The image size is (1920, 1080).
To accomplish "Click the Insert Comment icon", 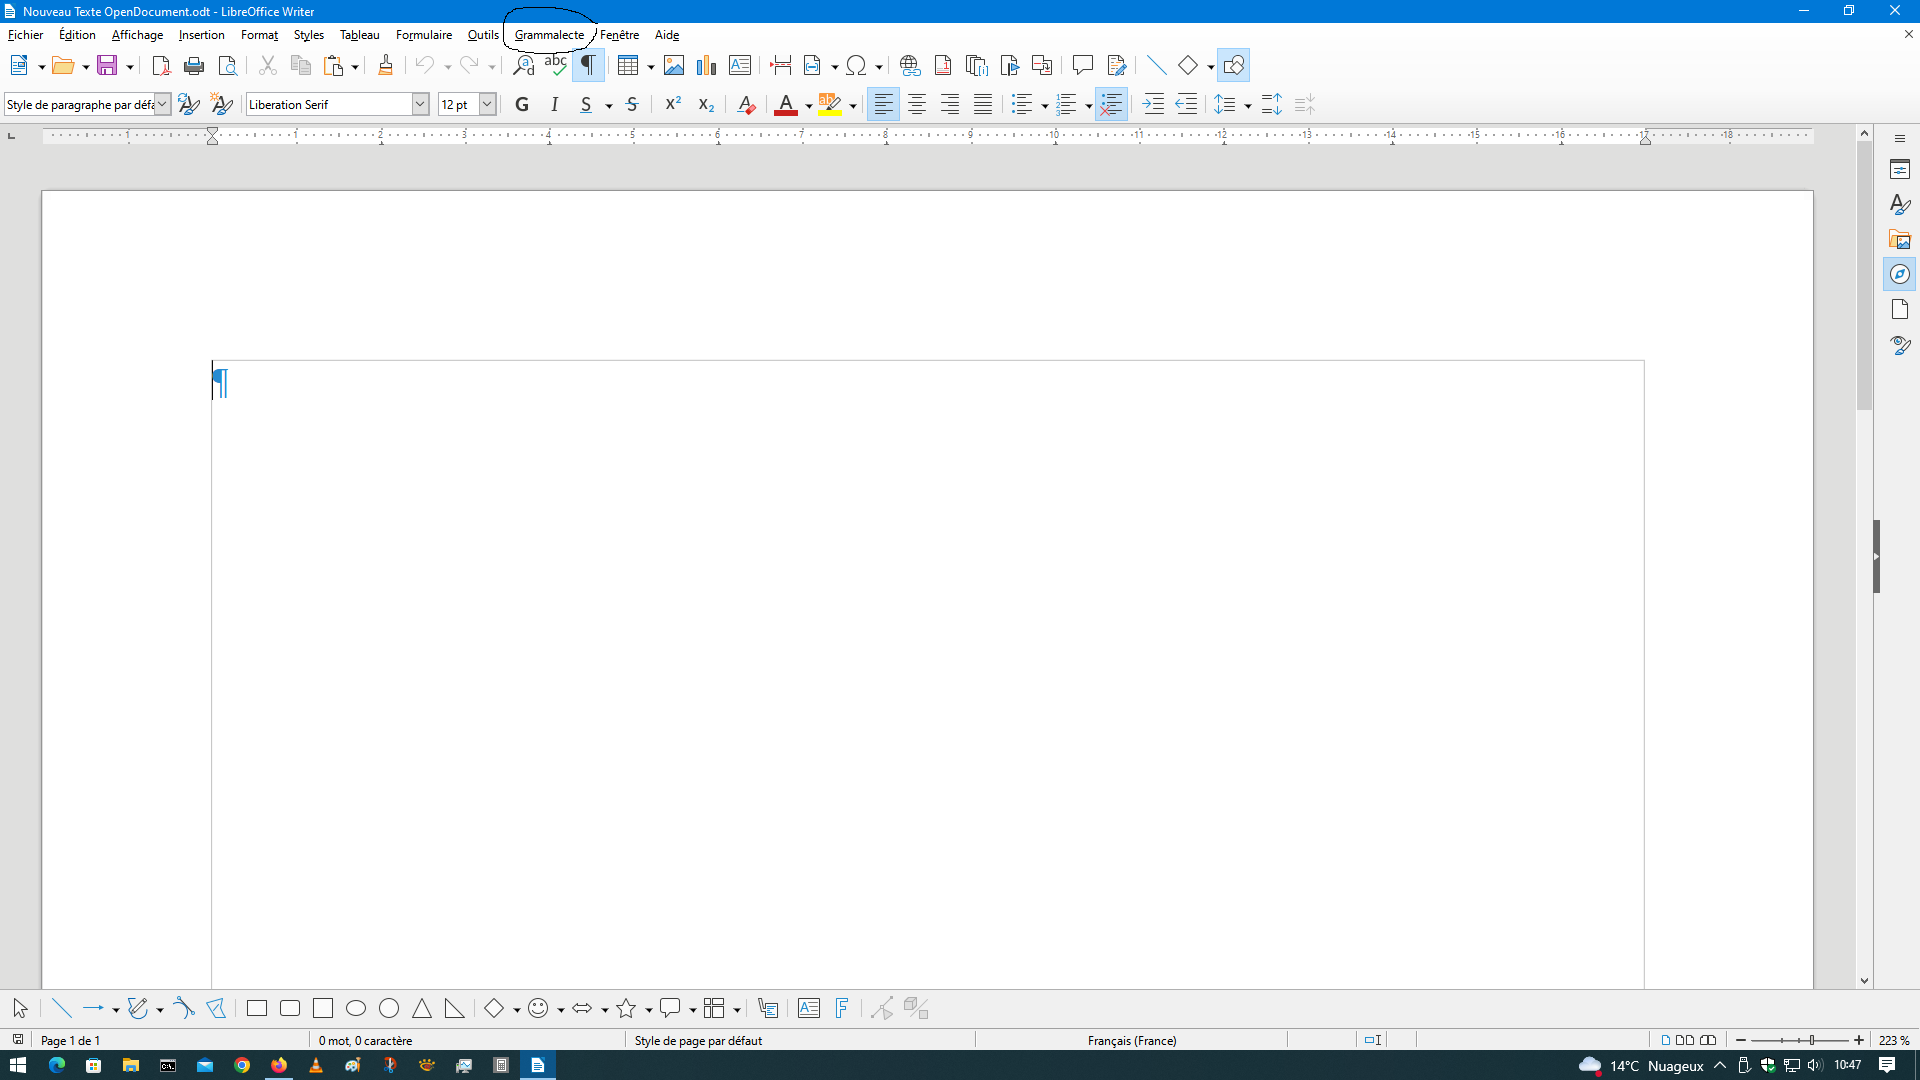I will coord(1082,66).
